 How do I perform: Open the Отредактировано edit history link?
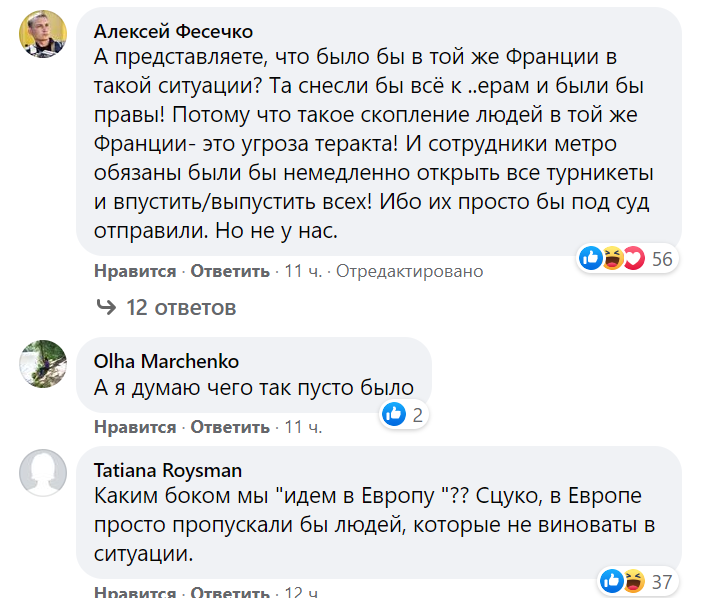(x=409, y=271)
